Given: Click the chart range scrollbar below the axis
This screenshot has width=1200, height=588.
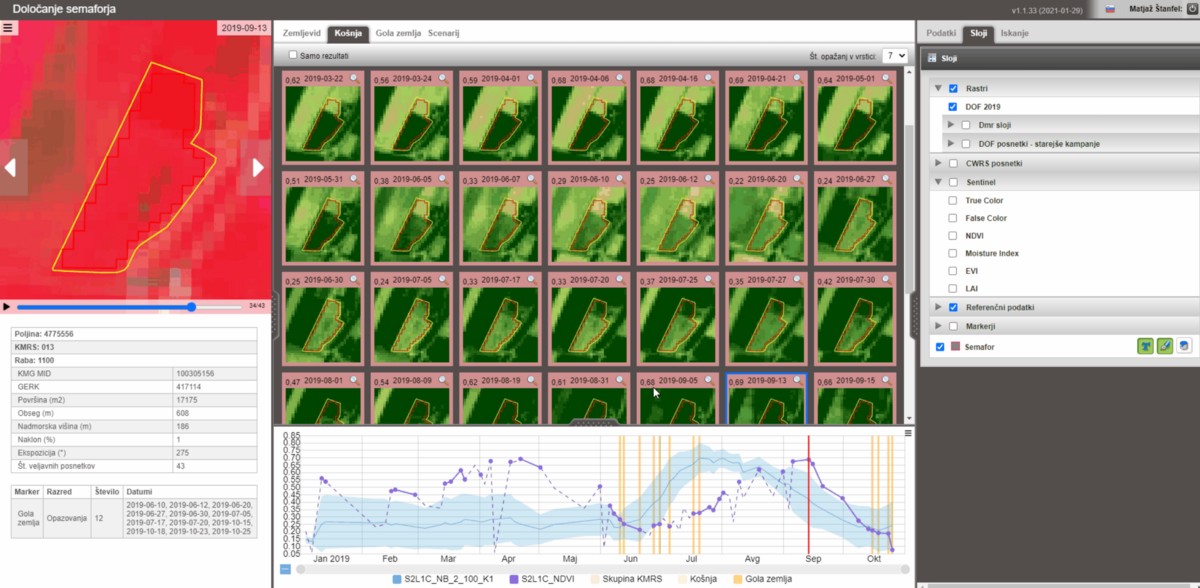Looking at the screenshot, I should point(604,569).
